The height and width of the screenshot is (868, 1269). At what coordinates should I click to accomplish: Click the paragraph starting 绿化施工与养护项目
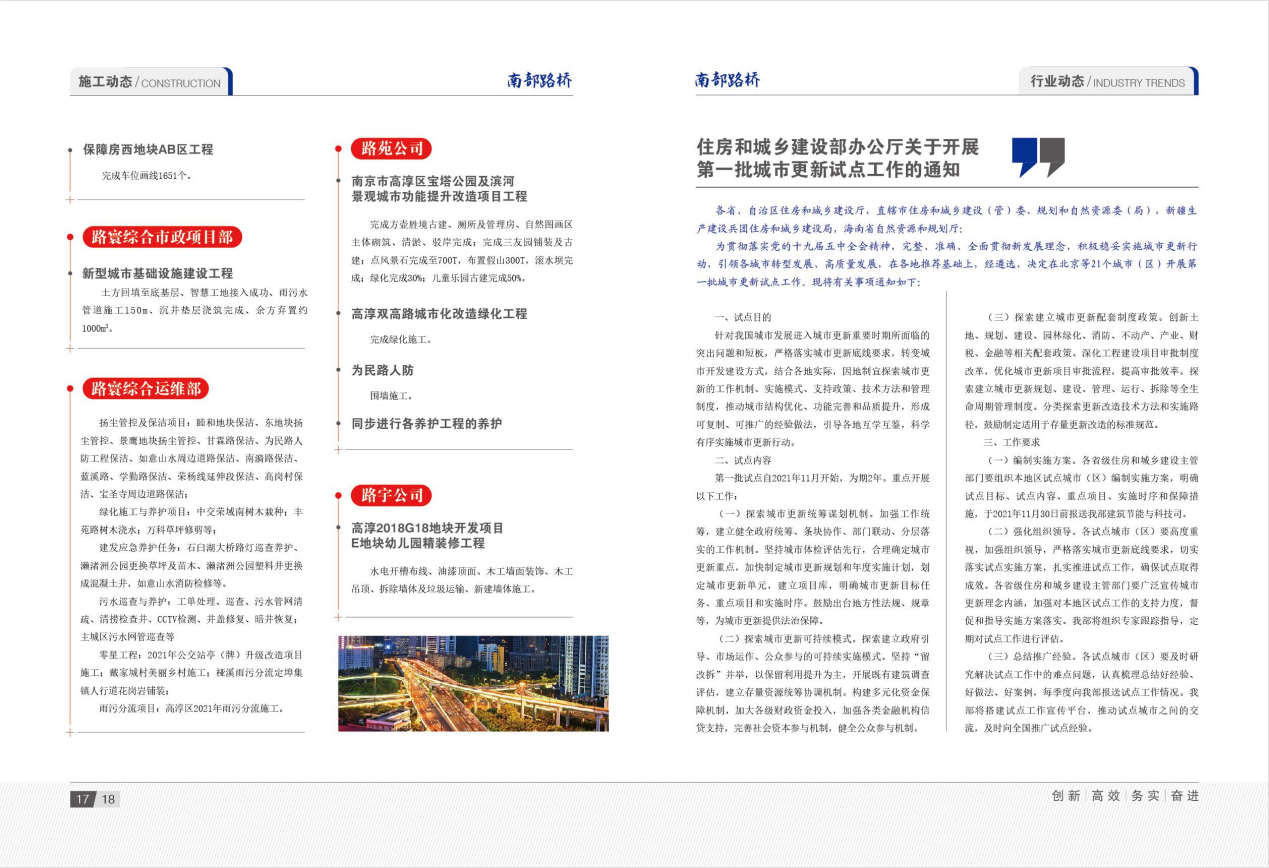coord(193,520)
